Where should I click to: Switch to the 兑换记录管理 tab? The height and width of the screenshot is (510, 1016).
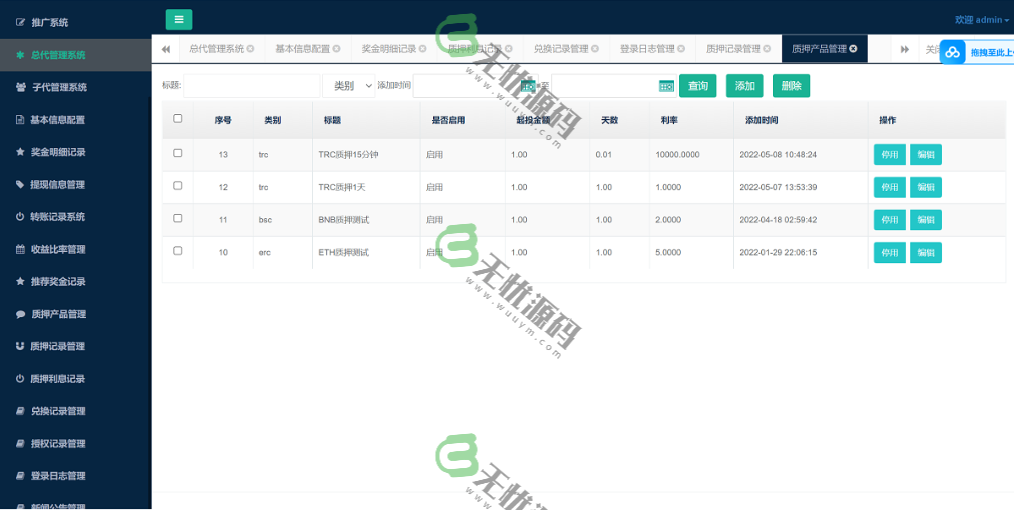[560, 49]
